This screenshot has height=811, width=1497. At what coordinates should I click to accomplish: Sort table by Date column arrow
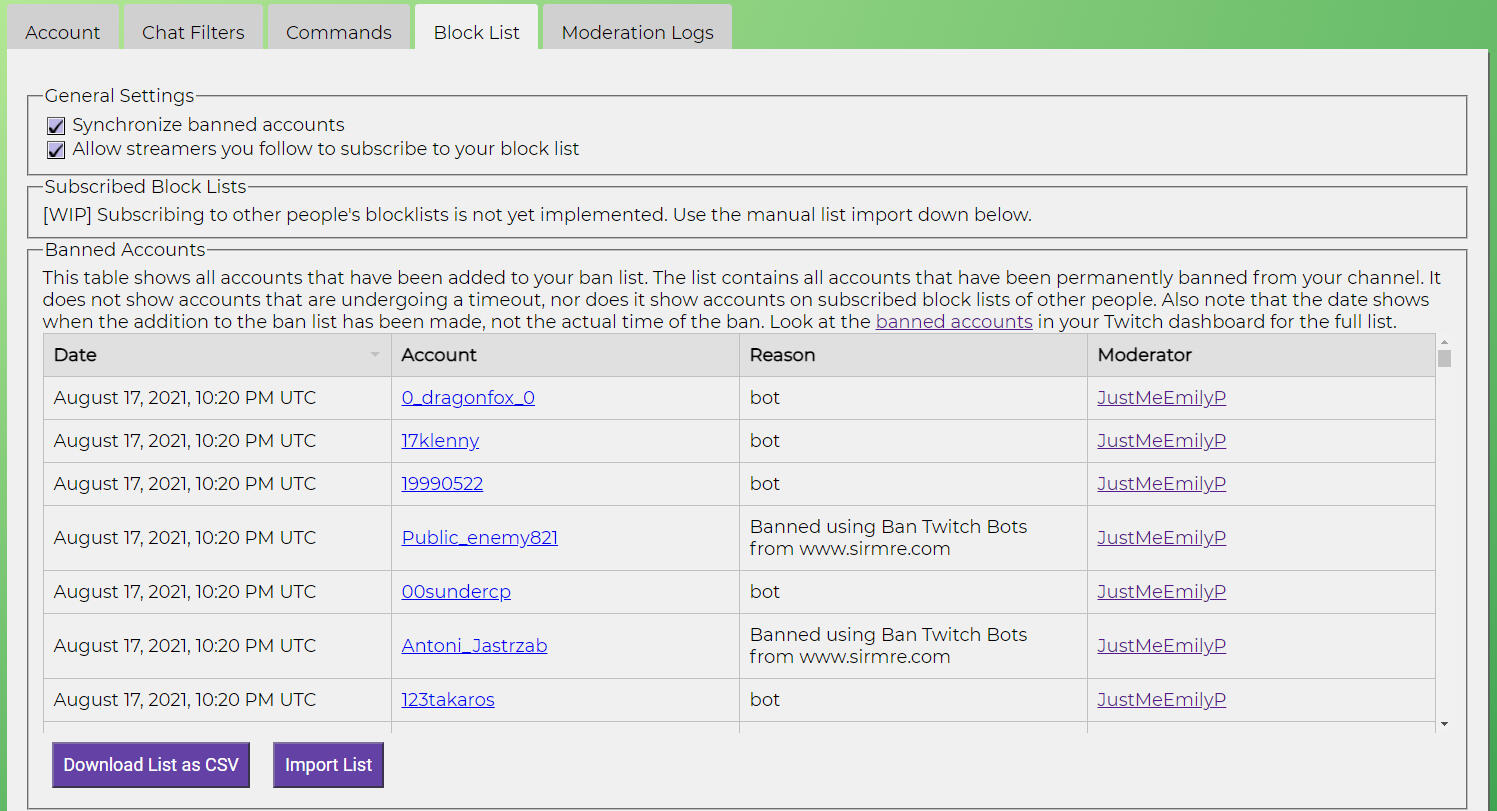(x=375, y=355)
